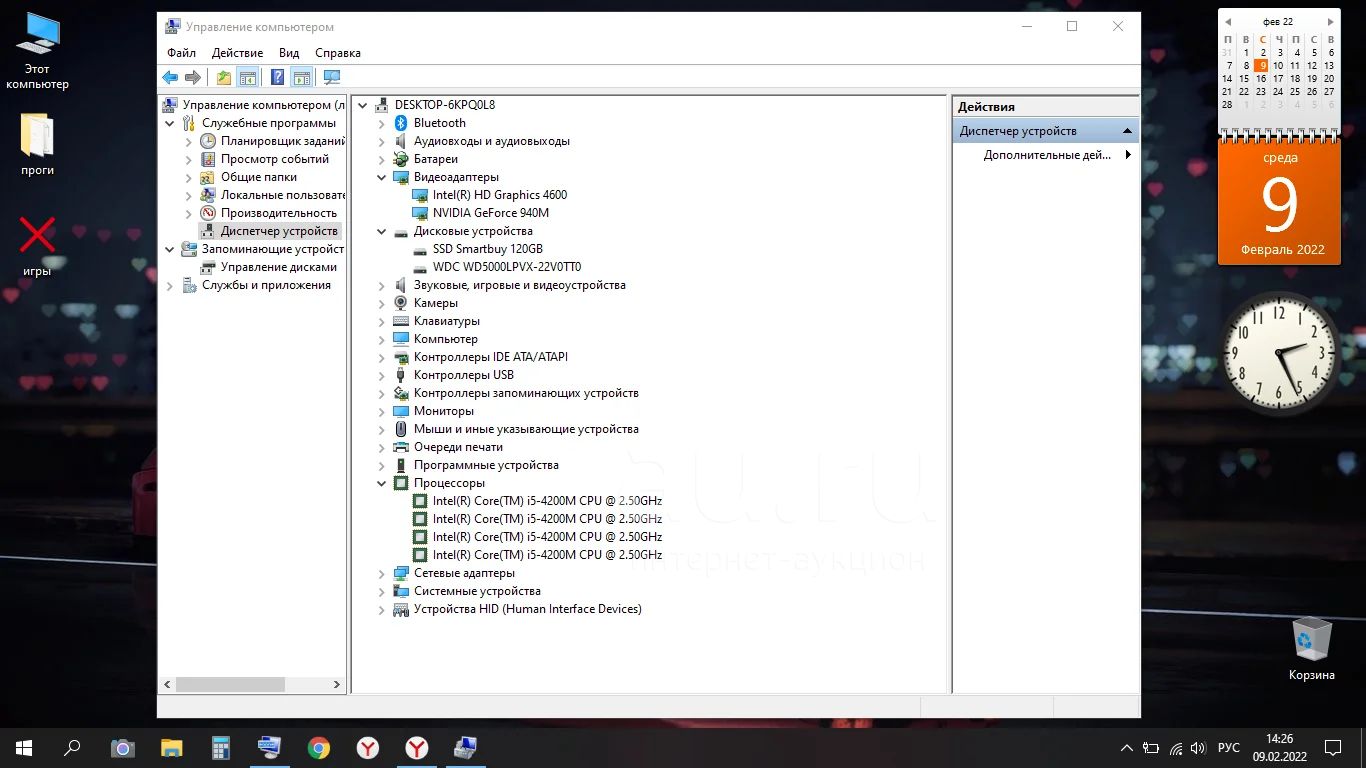
Task: Select Intel(R) HD Graphics 4600 adapter
Action: point(500,195)
